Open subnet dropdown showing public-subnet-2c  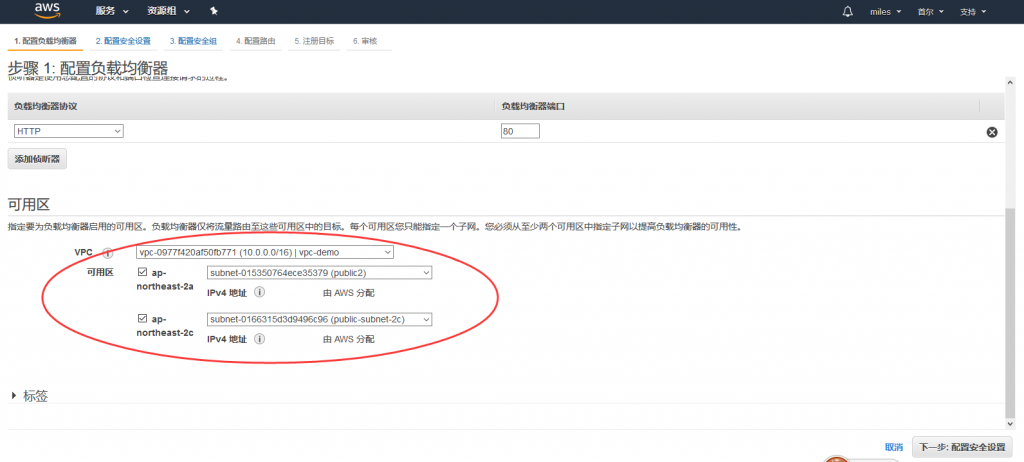click(x=319, y=319)
